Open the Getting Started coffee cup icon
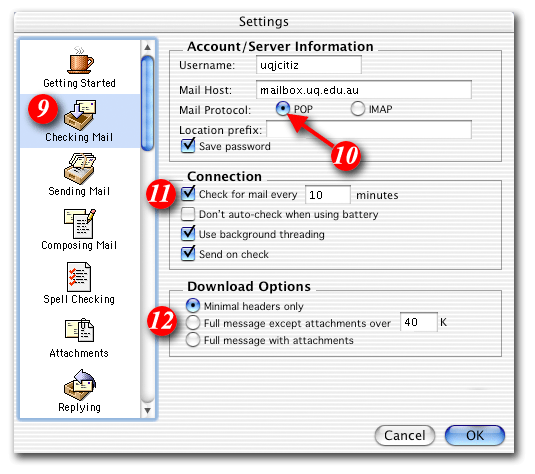This screenshot has height=474, width=535. pyautogui.click(x=81, y=60)
